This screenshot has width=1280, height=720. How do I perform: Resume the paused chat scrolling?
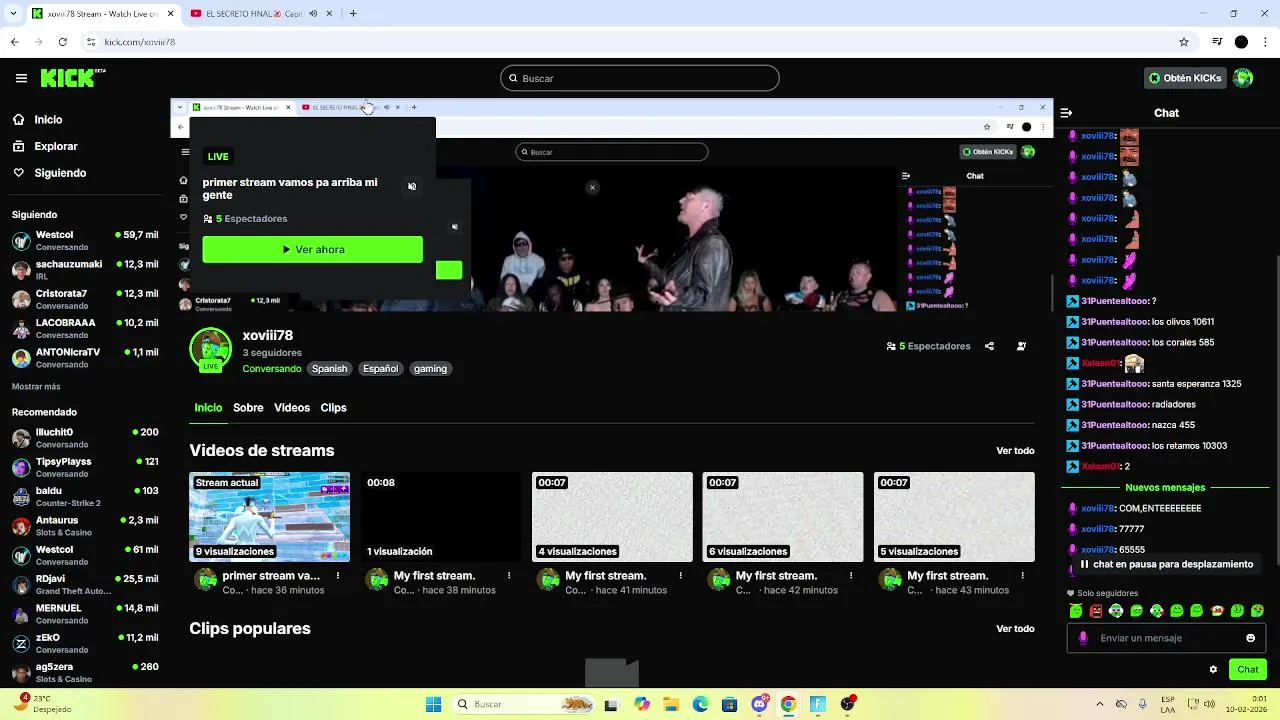point(1167,564)
